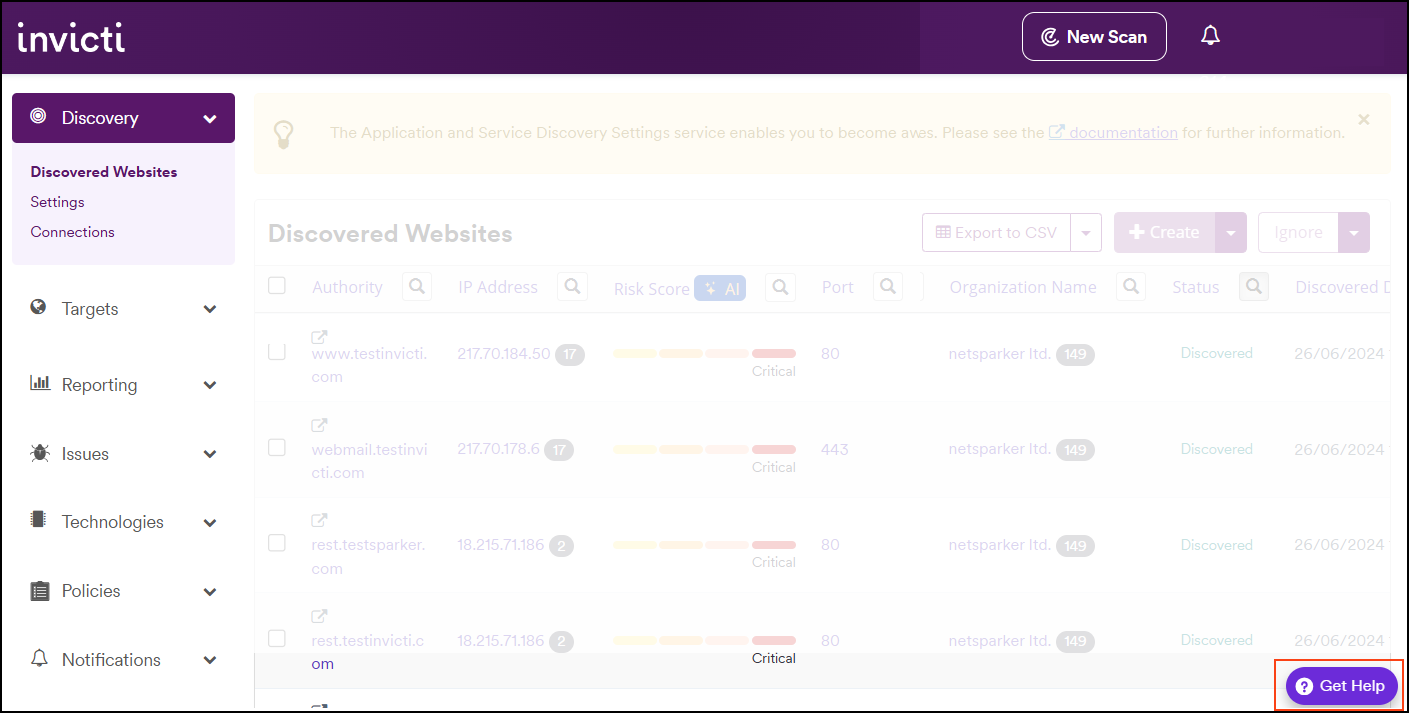
Task: Select the webmail.testinvicti.com row checkbox
Action: point(277,447)
